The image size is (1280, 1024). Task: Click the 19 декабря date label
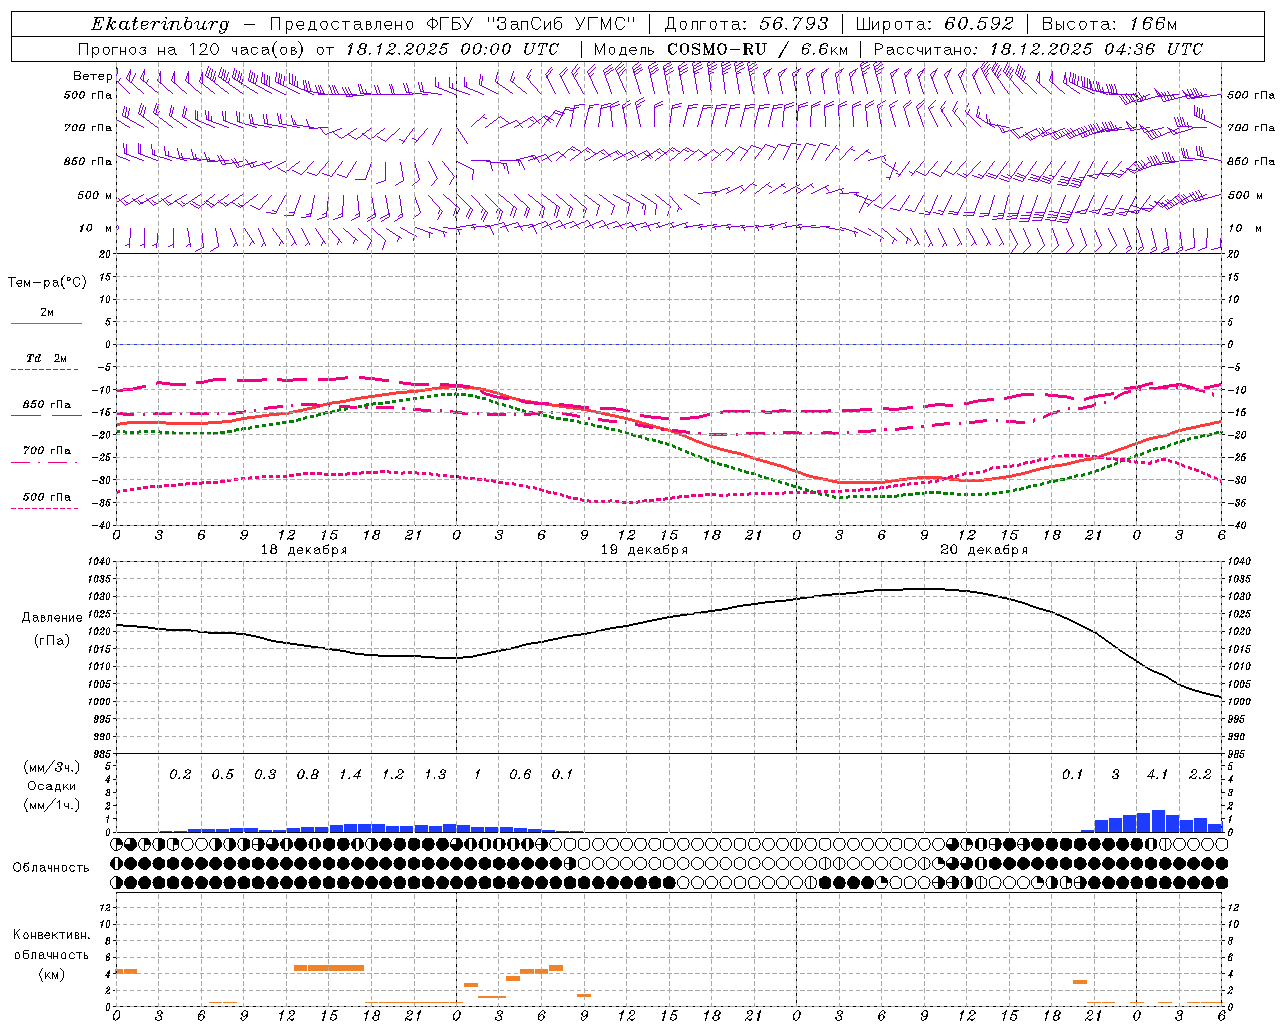click(644, 550)
